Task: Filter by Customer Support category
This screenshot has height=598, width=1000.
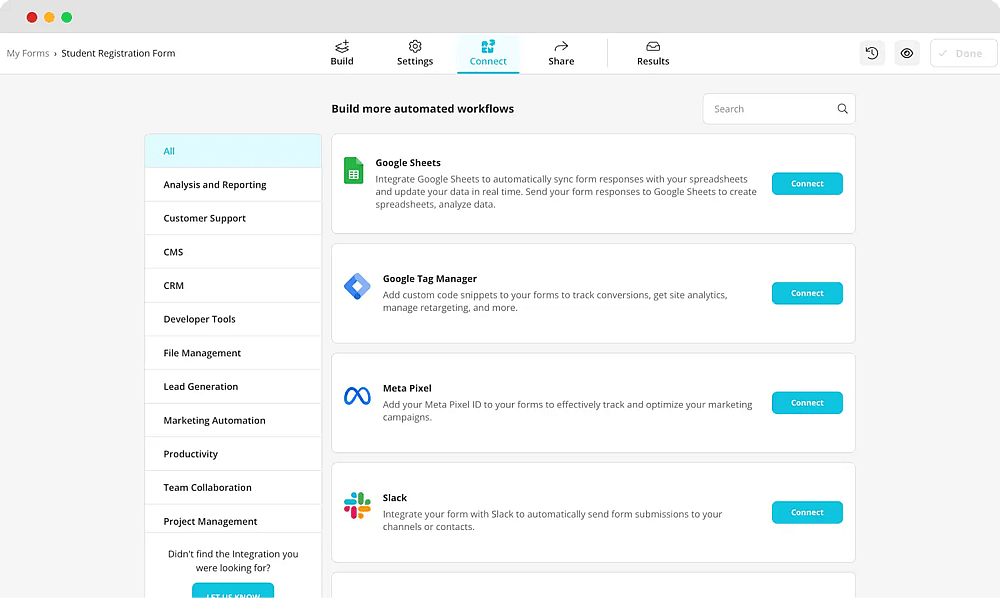Action: pyautogui.click(x=233, y=218)
